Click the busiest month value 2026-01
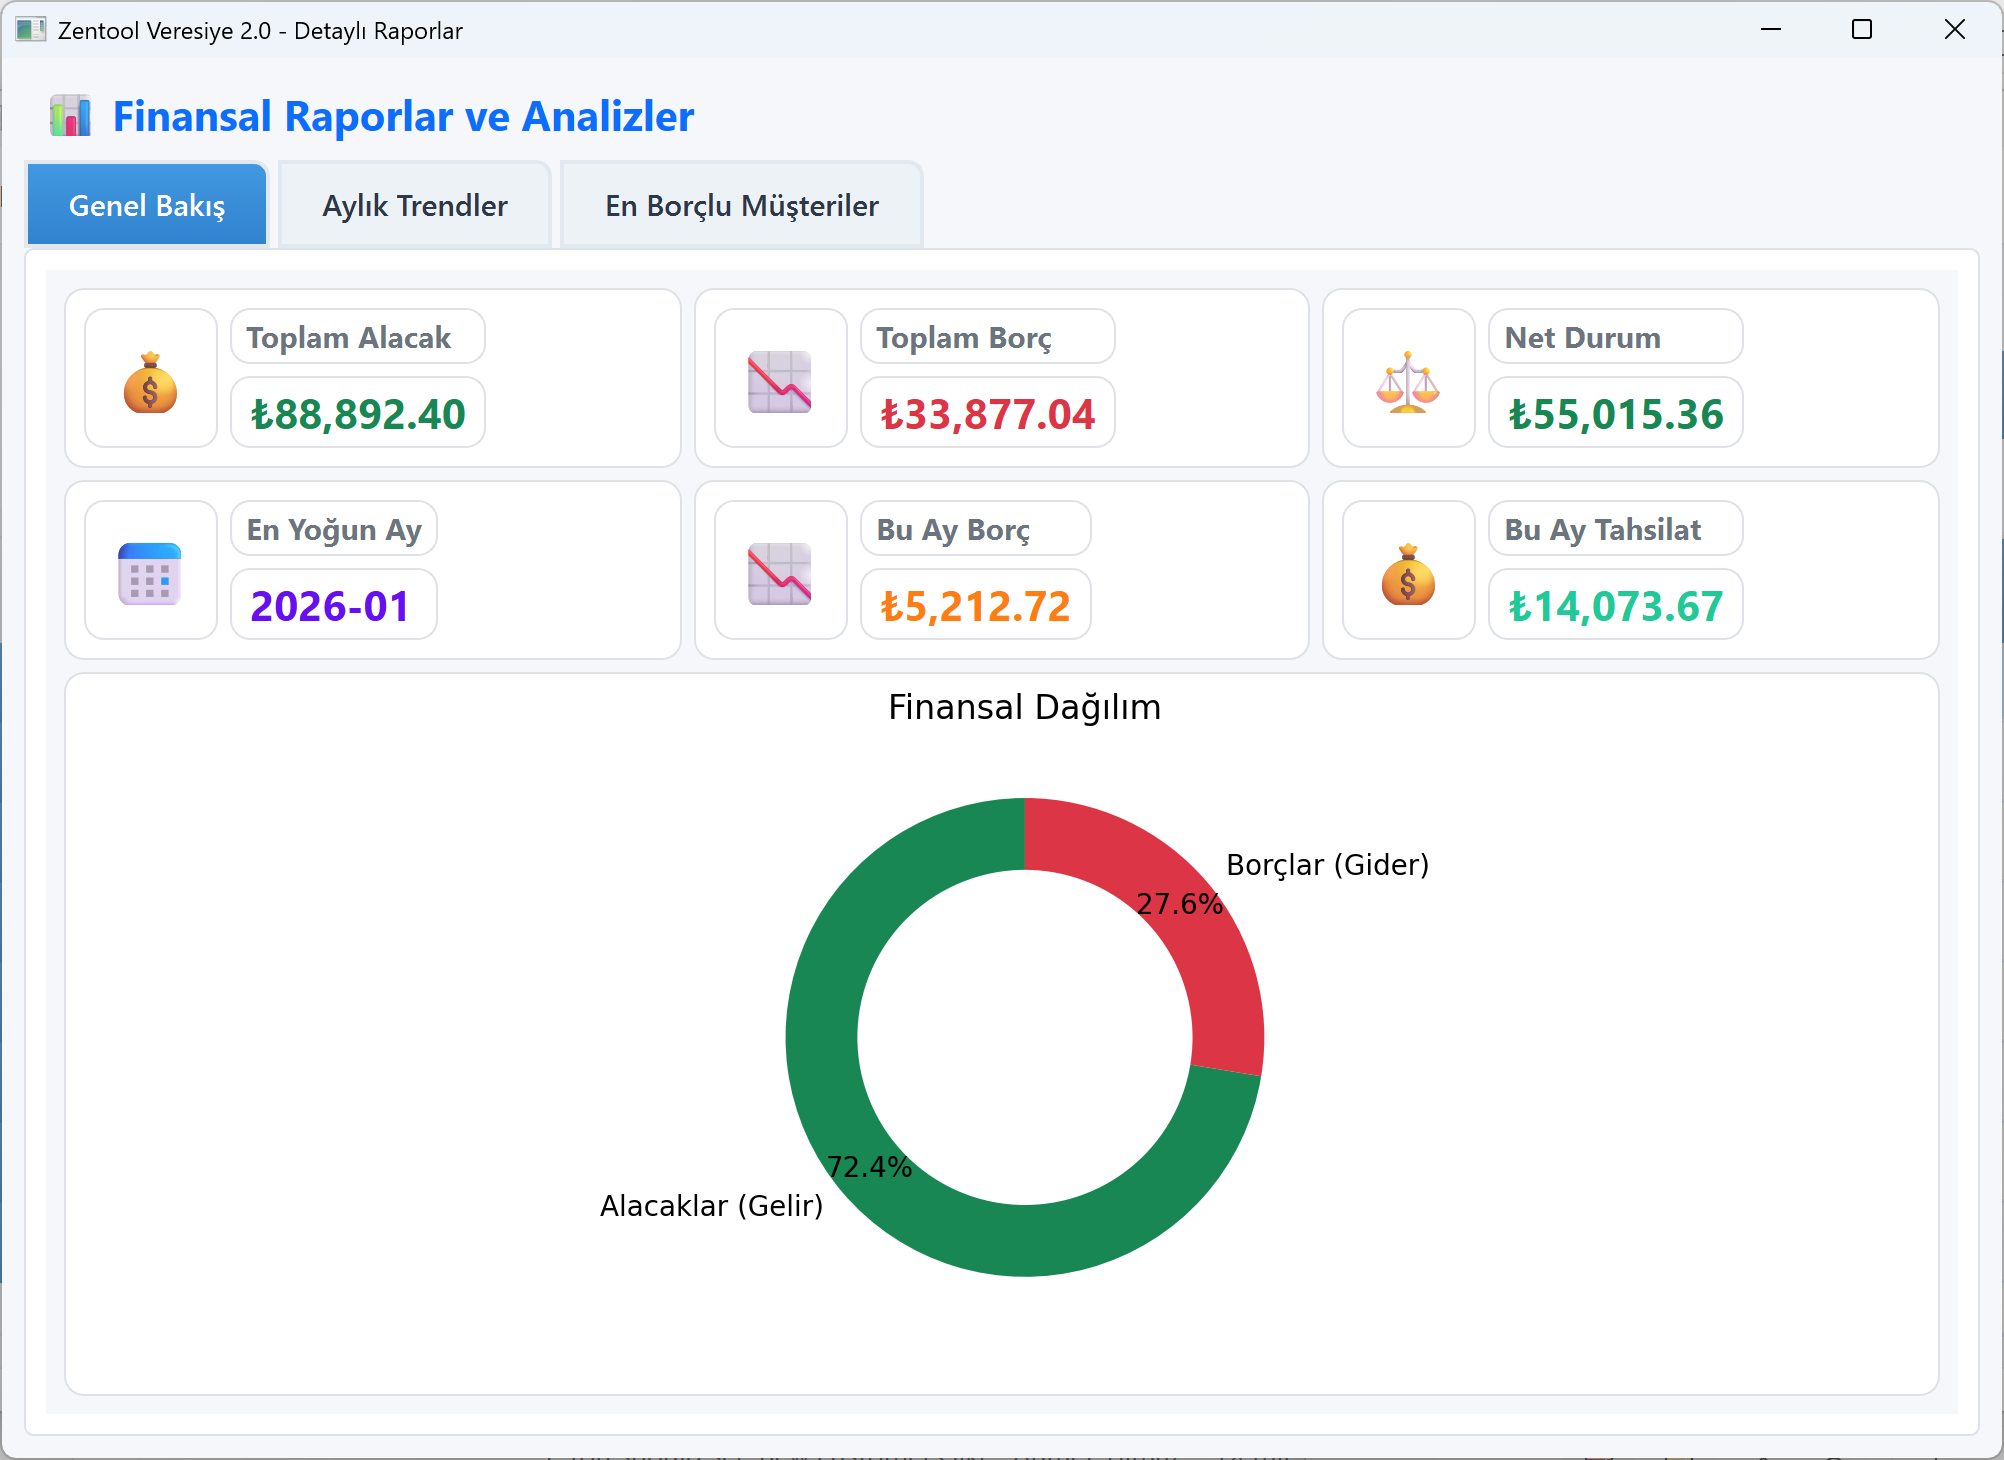Image resolution: width=2004 pixels, height=1460 pixels. (330, 606)
